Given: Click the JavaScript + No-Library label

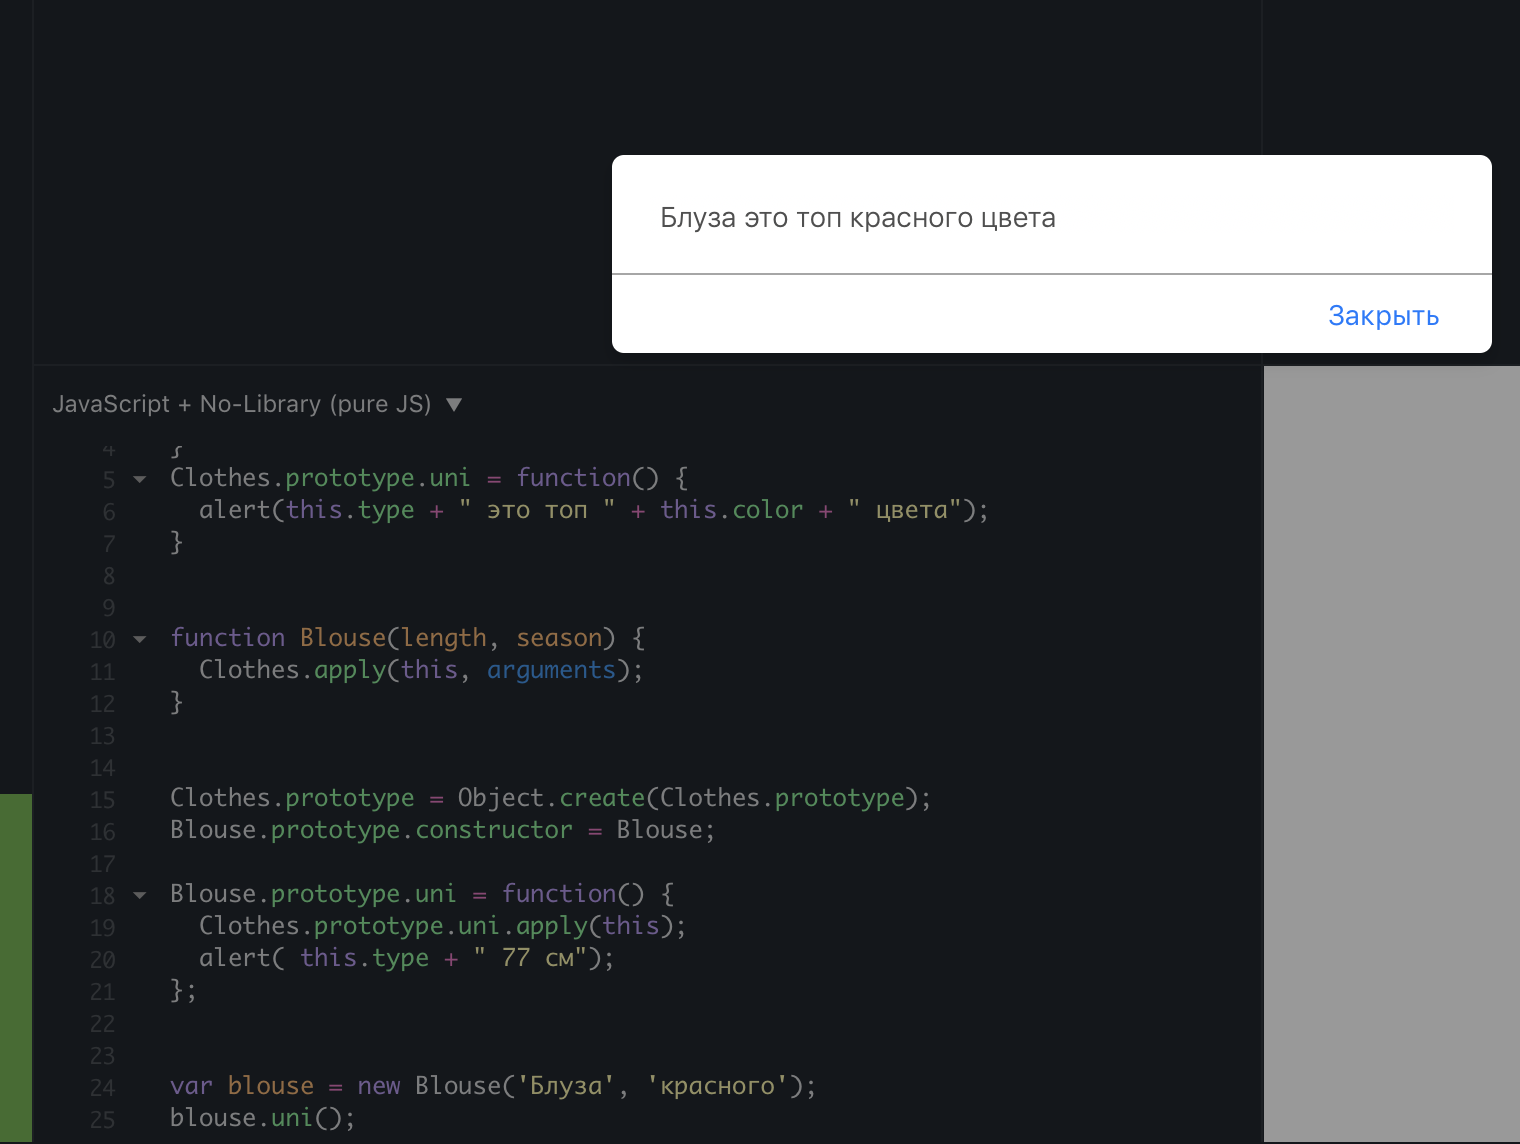Looking at the screenshot, I should (x=241, y=404).
